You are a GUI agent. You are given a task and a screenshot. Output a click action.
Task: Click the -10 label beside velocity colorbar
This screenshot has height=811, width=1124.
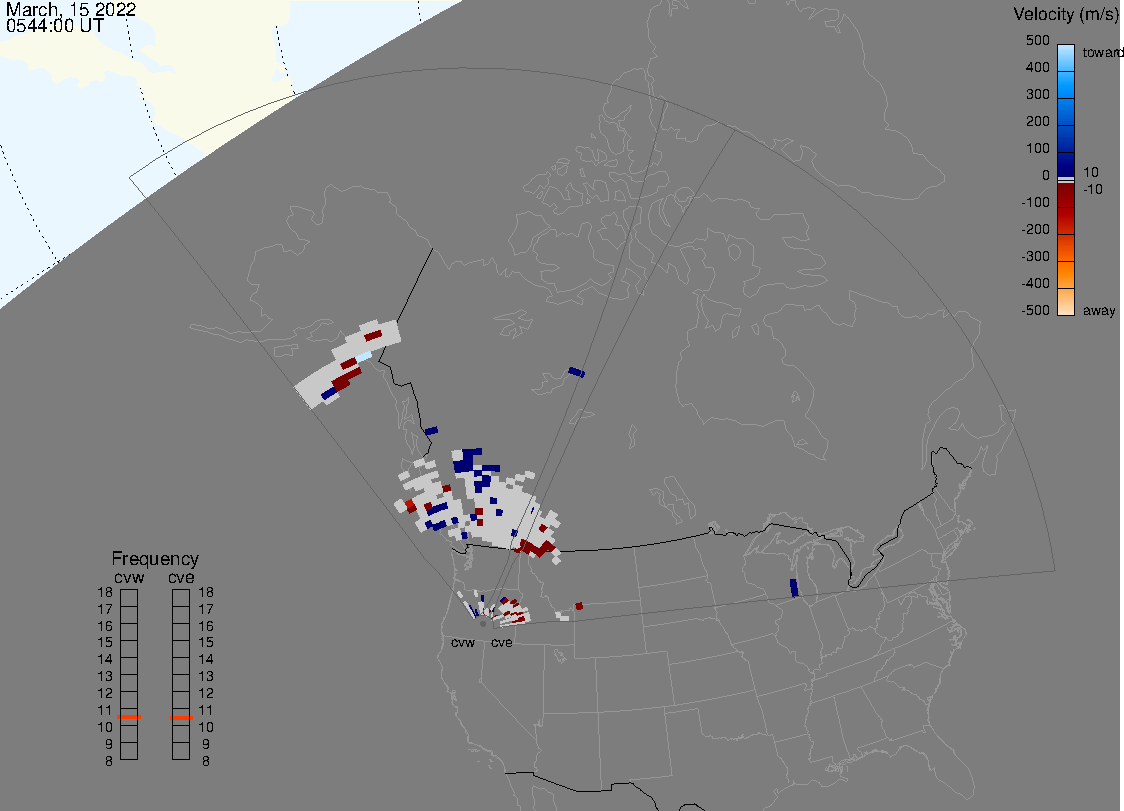[x=1092, y=189]
